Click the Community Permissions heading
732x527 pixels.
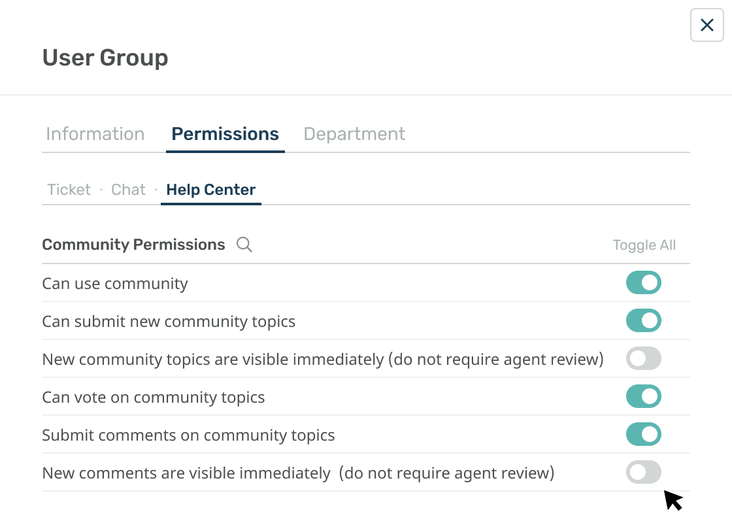click(x=133, y=245)
